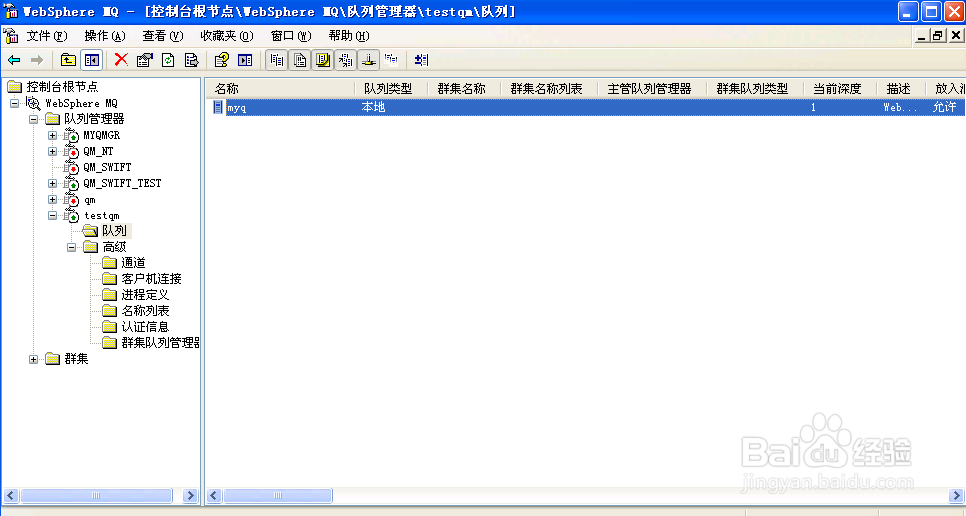
Task: Toggle the console tree show/hide icon
Action: (92, 60)
